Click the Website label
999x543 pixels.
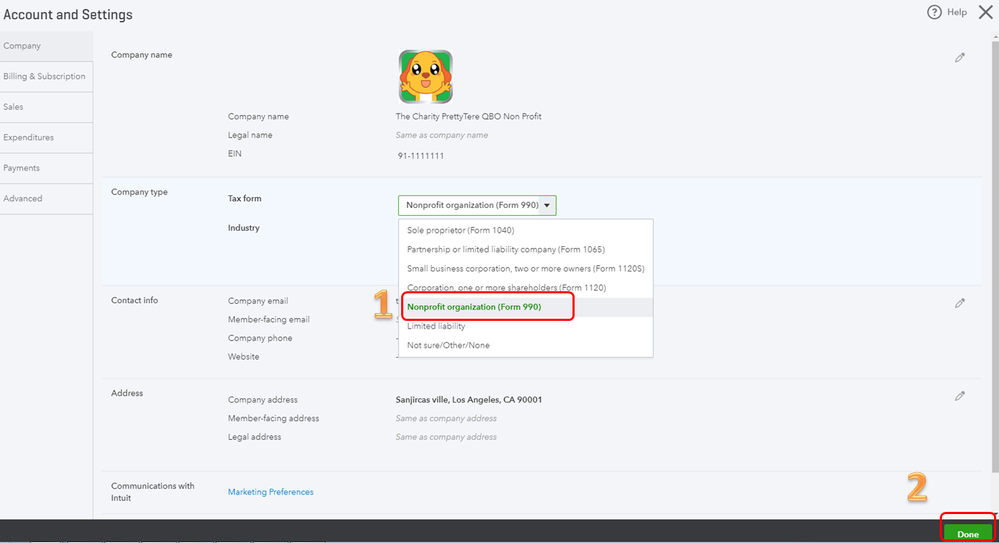(x=243, y=356)
